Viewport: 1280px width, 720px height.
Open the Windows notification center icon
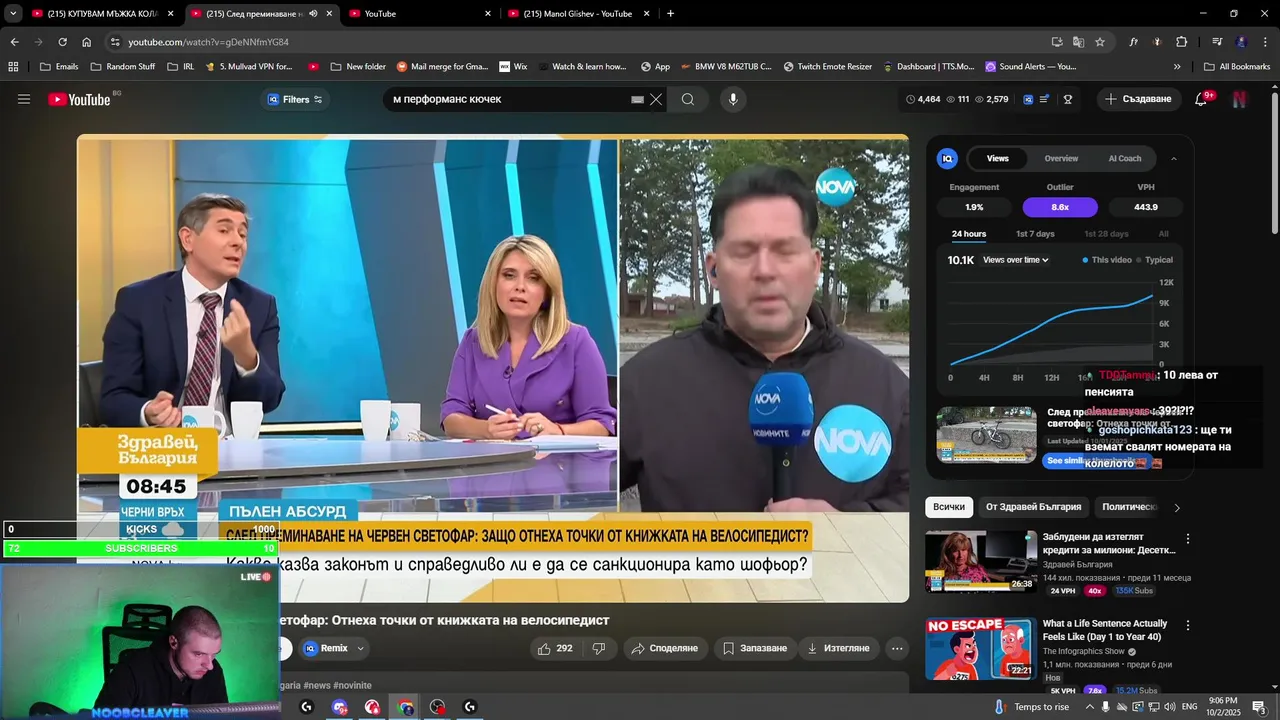pyautogui.click(x=1259, y=707)
